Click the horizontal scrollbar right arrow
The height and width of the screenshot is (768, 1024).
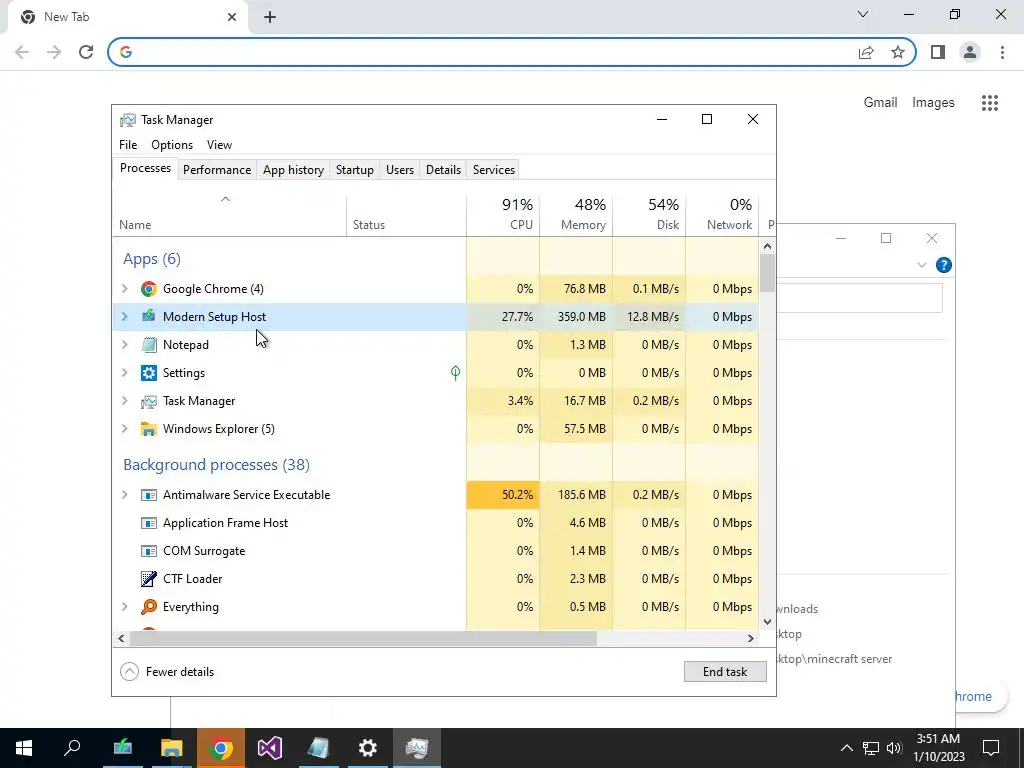(751, 639)
